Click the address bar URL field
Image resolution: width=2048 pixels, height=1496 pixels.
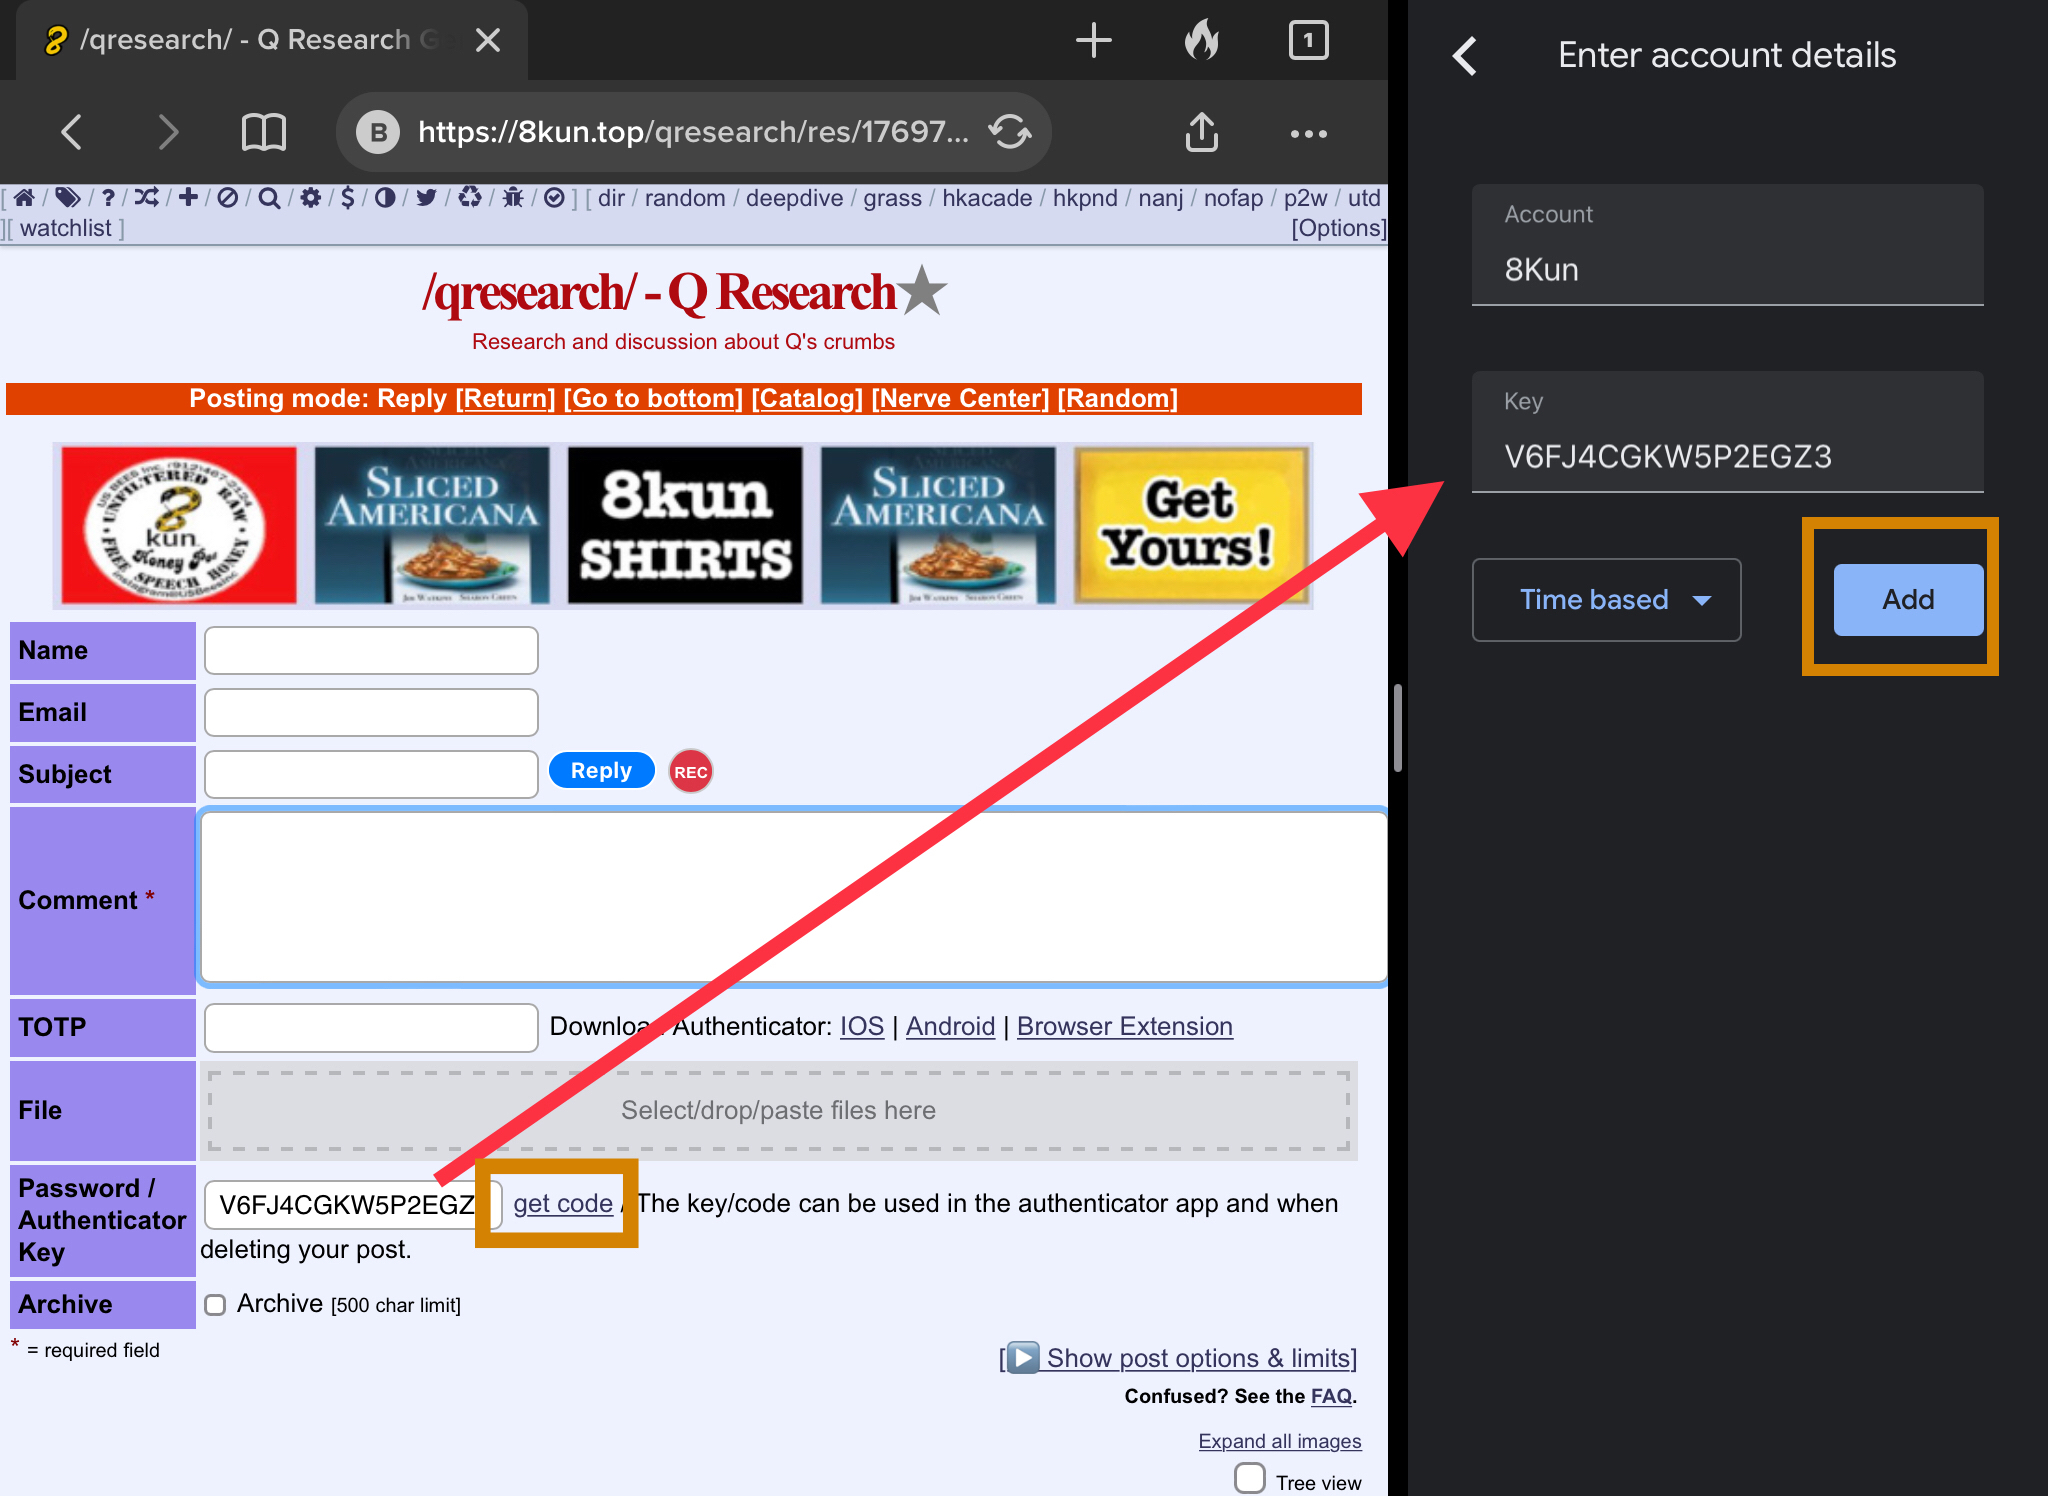(693, 132)
